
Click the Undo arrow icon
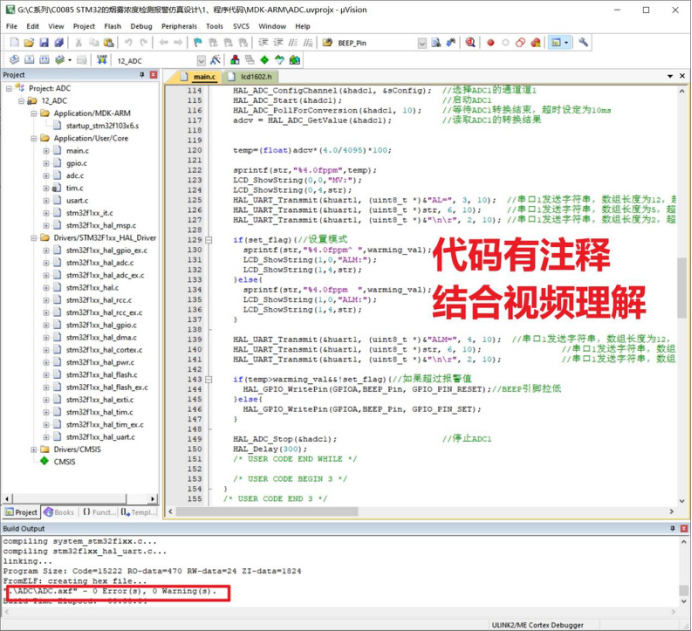(128, 42)
